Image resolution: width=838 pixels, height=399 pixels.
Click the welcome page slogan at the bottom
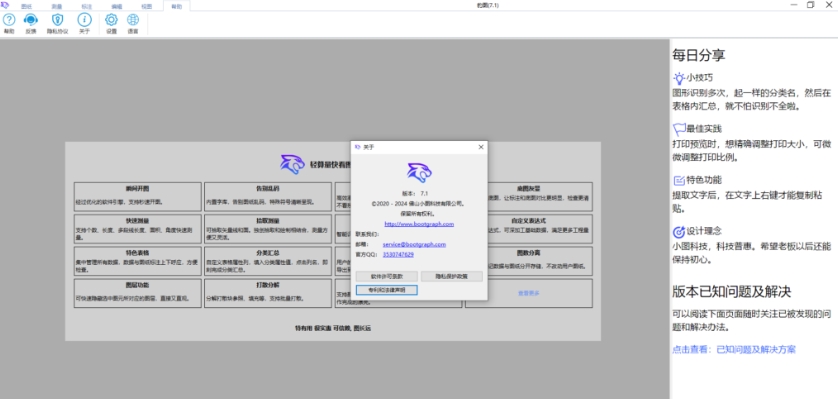coord(333,328)
